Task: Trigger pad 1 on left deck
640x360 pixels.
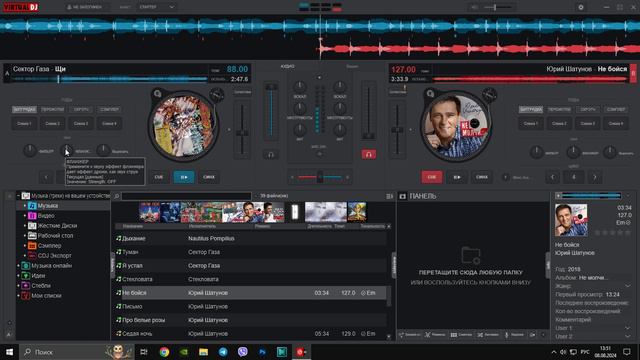Action: pyautogui.click(x=24, y=123)
